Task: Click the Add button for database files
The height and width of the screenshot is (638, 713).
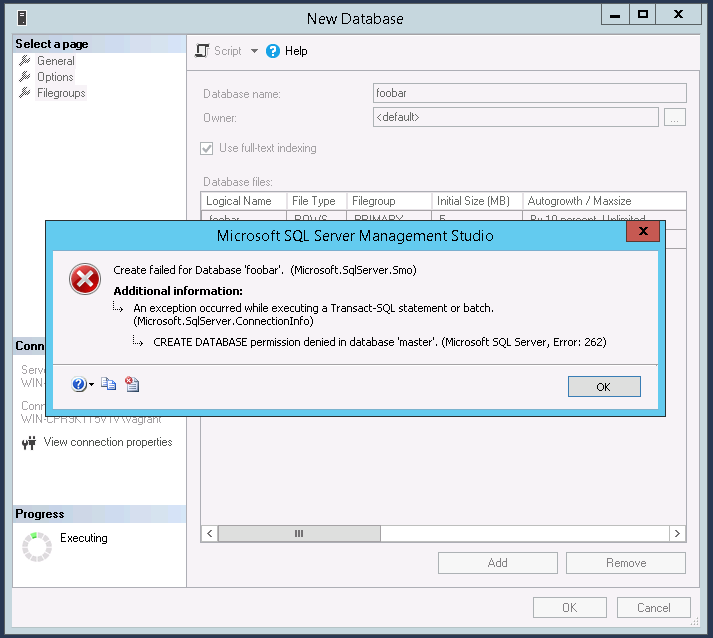Action: (498, 563)
